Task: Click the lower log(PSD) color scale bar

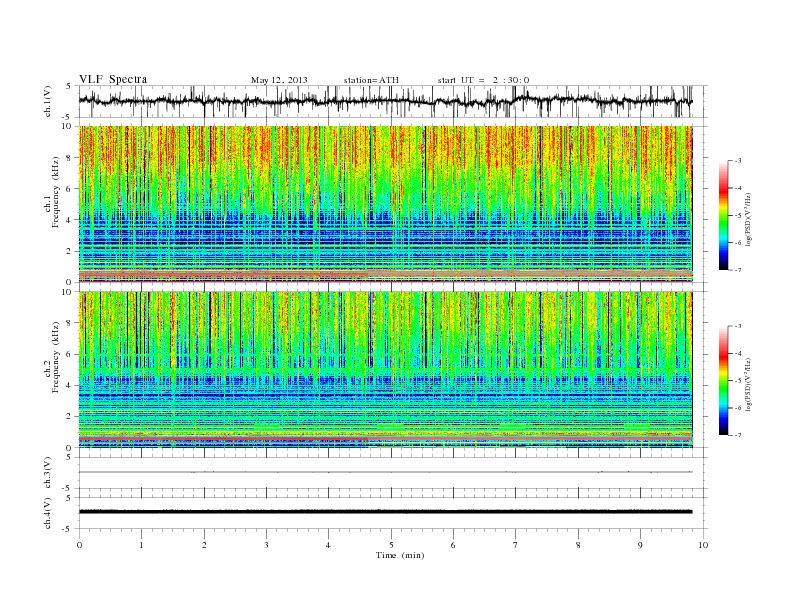Action: pyautogui.click(x=723, y=380)
